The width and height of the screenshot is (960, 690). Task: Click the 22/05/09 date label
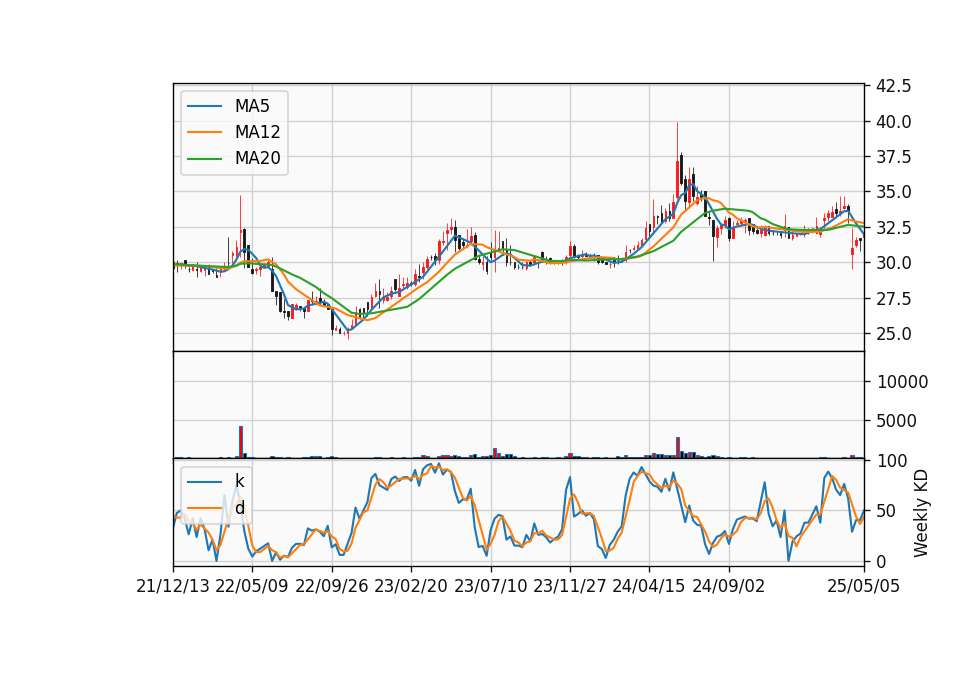click(252, 587)
